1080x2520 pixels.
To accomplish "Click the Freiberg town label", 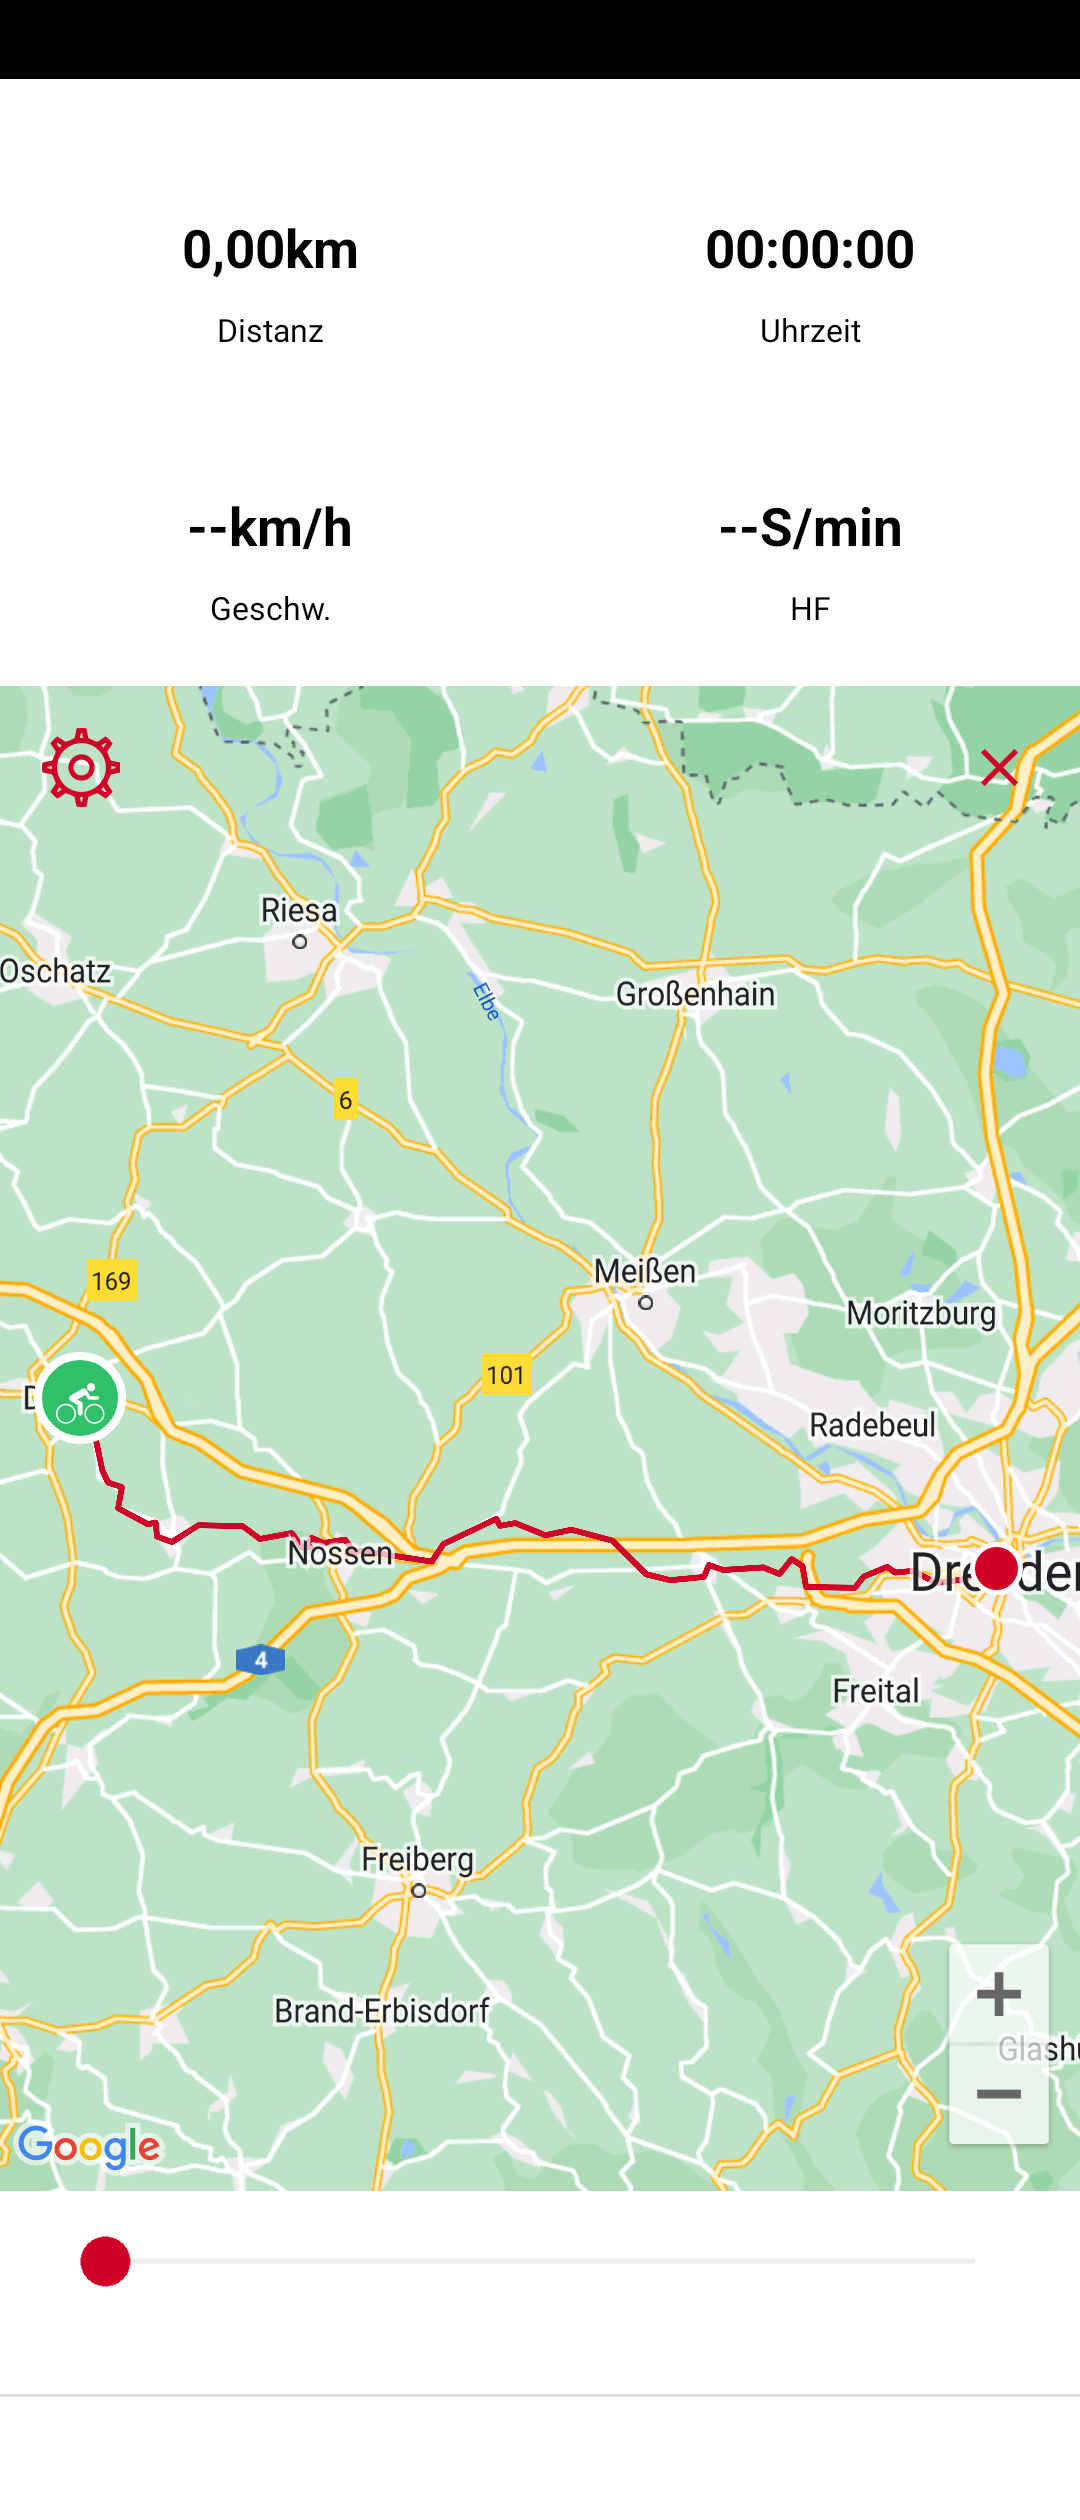I will (418, 1859).
